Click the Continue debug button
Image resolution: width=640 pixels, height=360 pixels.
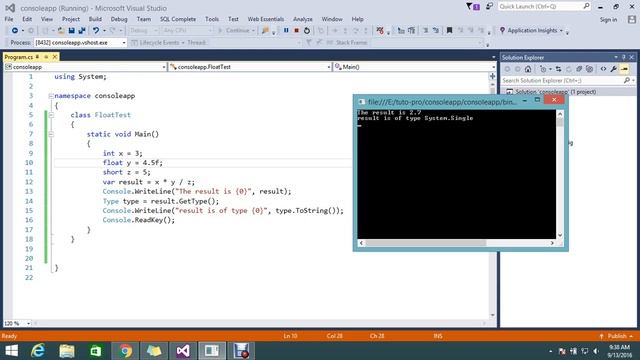(x=235, y=31)
